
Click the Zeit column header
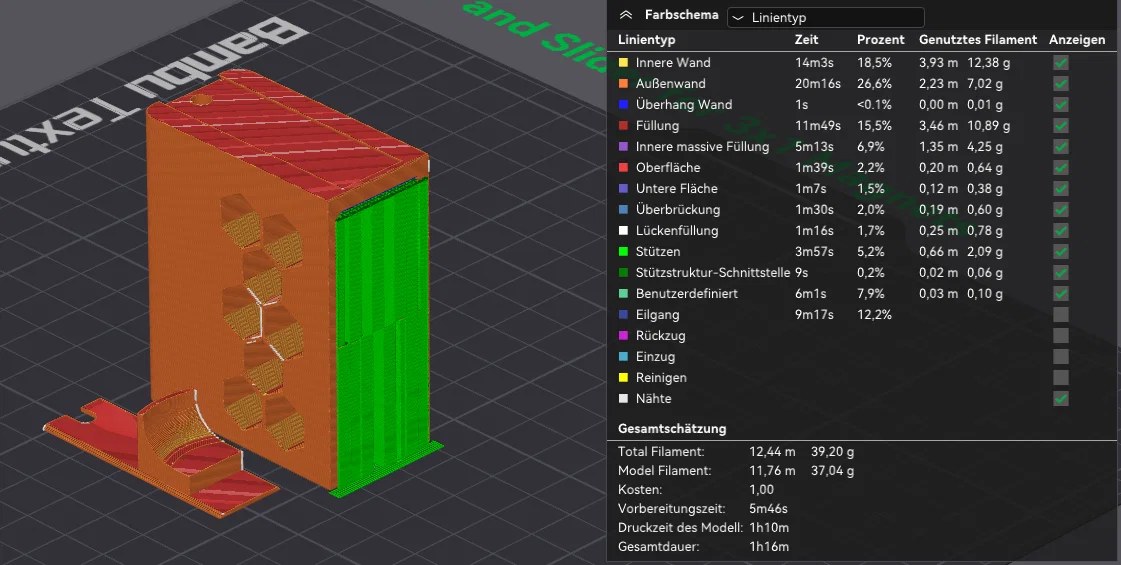click(x=806, y=40)
